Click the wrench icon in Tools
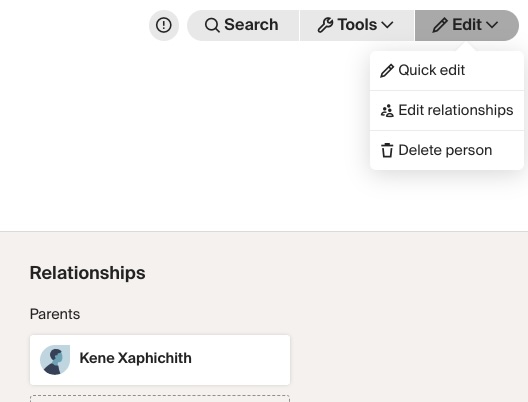Screen dimensions: 528x402 (x=325, y=25)
